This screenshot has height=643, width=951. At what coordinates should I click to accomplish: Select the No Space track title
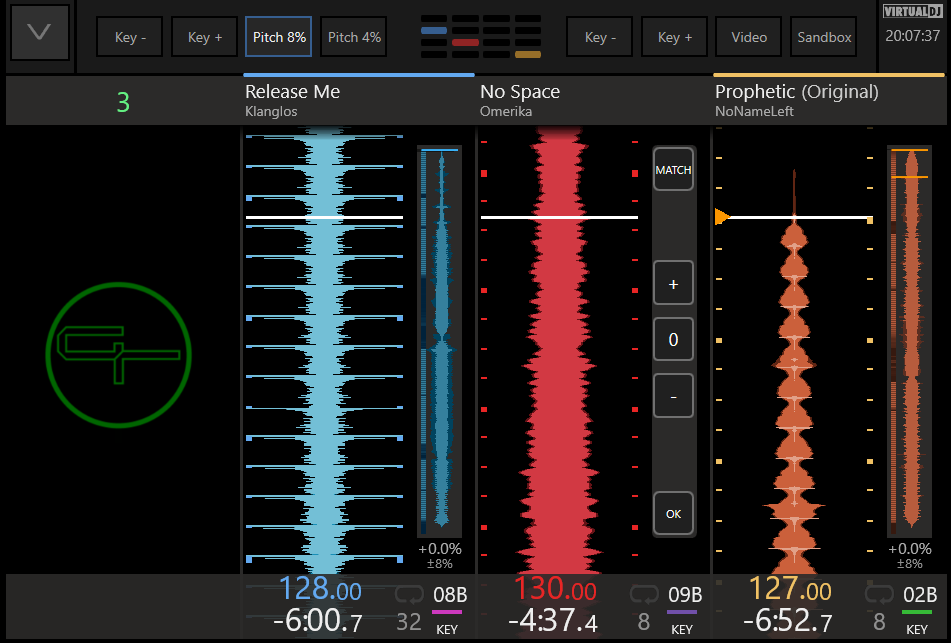pyautogui.click(x=520, y=92)
